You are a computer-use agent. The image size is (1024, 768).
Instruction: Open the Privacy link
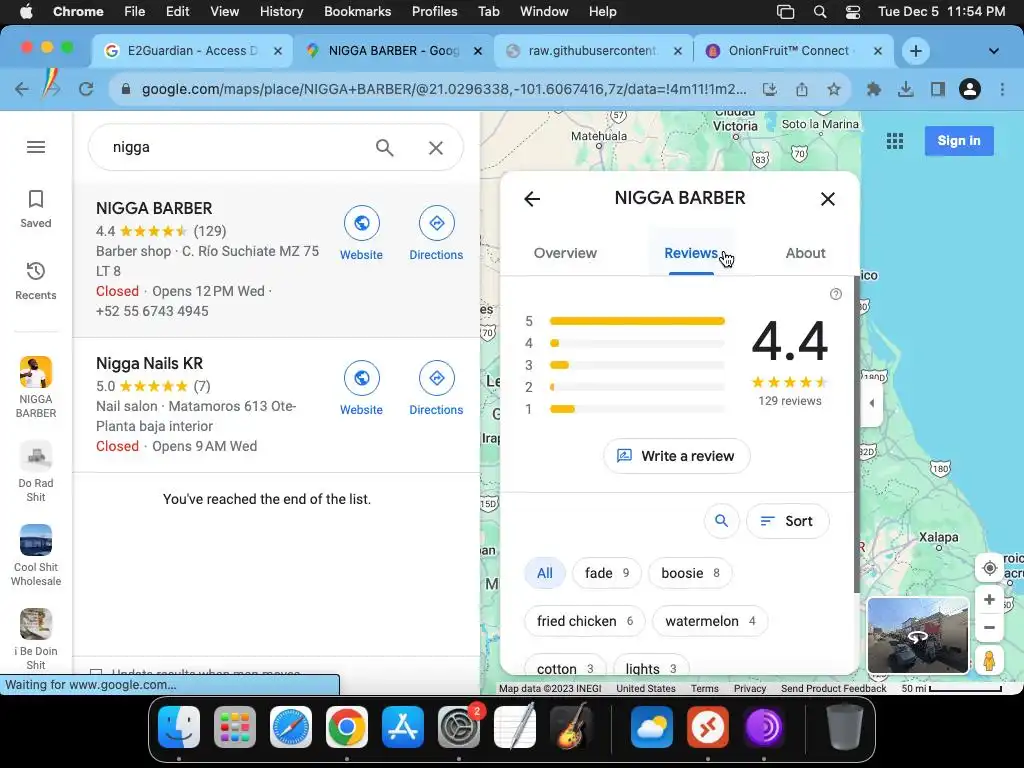[750, 688]
